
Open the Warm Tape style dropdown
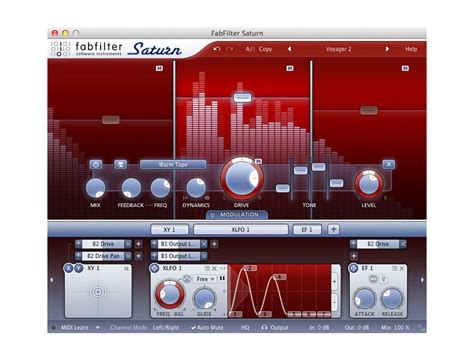point(173,164)
